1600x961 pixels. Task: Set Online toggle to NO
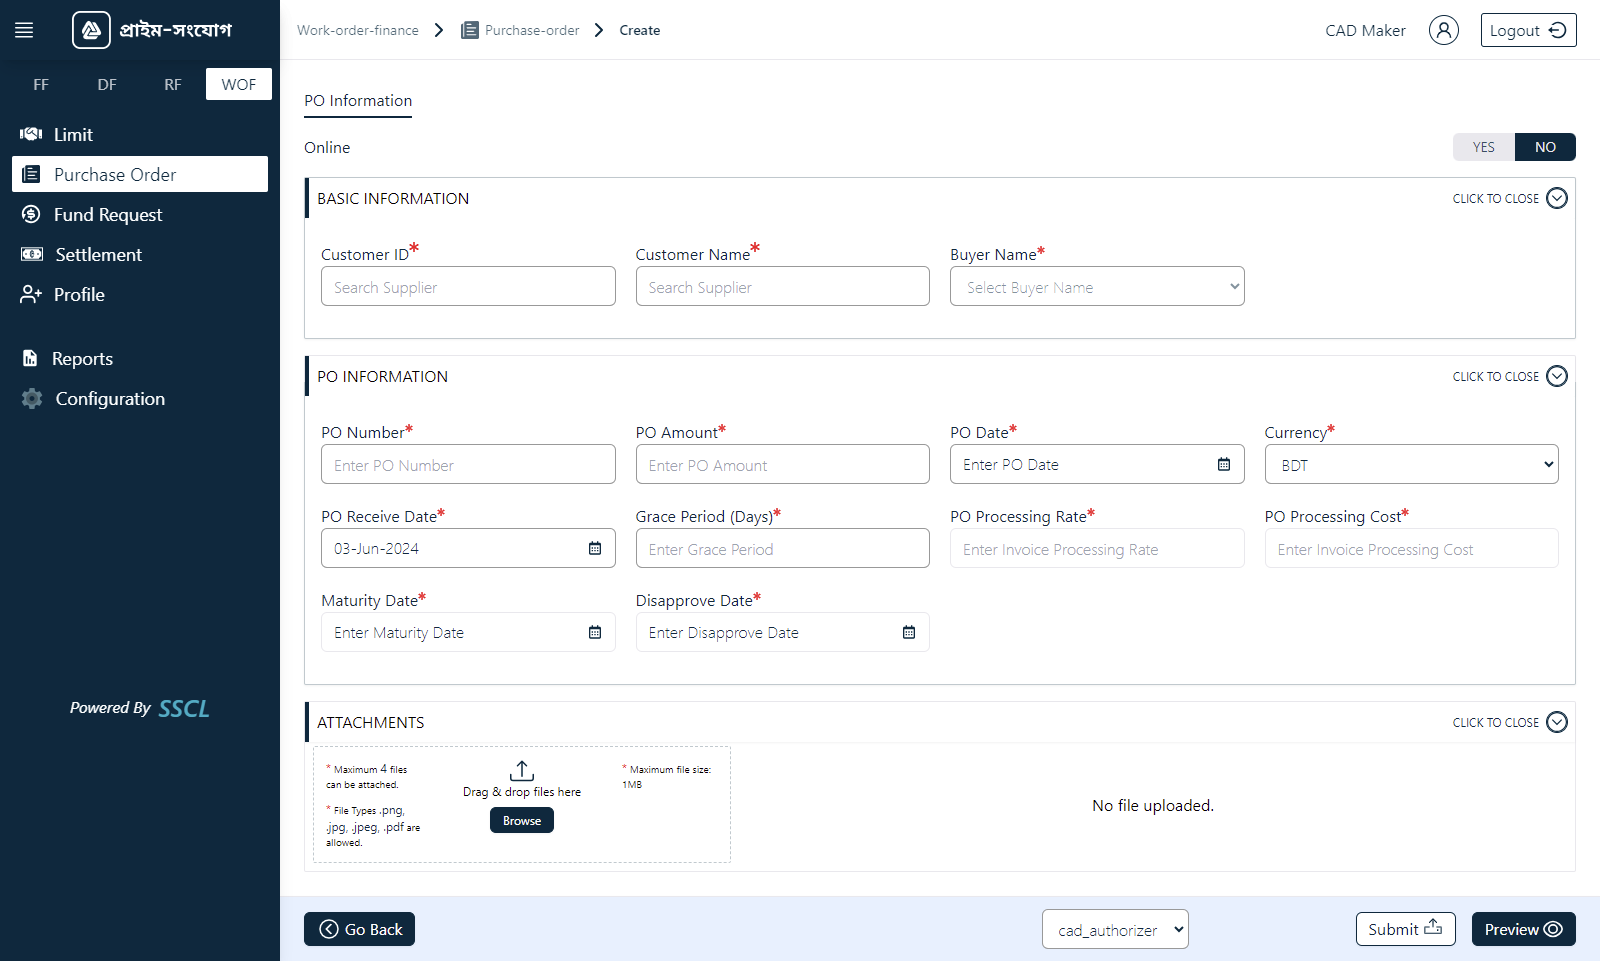1545,147
